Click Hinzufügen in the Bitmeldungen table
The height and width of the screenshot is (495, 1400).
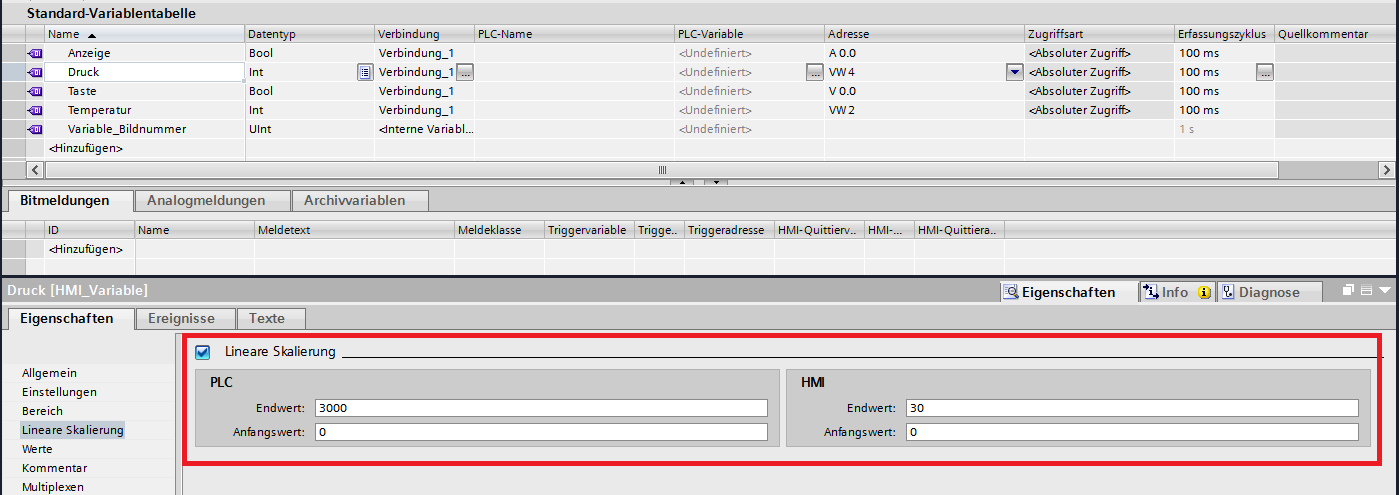[x=85, y=249]
